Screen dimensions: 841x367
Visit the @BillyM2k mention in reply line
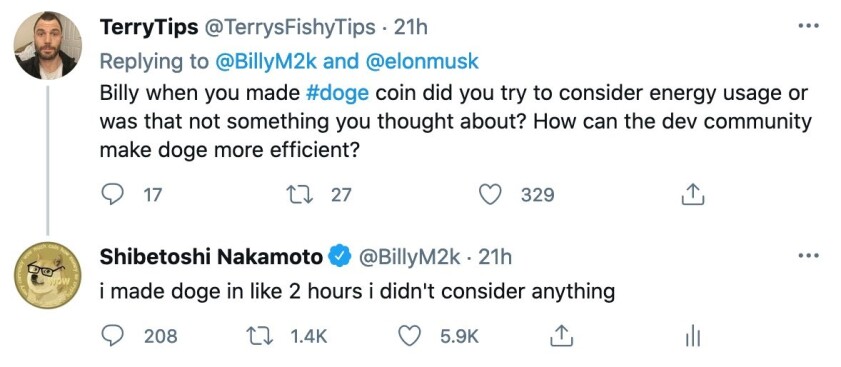(266, 61)
